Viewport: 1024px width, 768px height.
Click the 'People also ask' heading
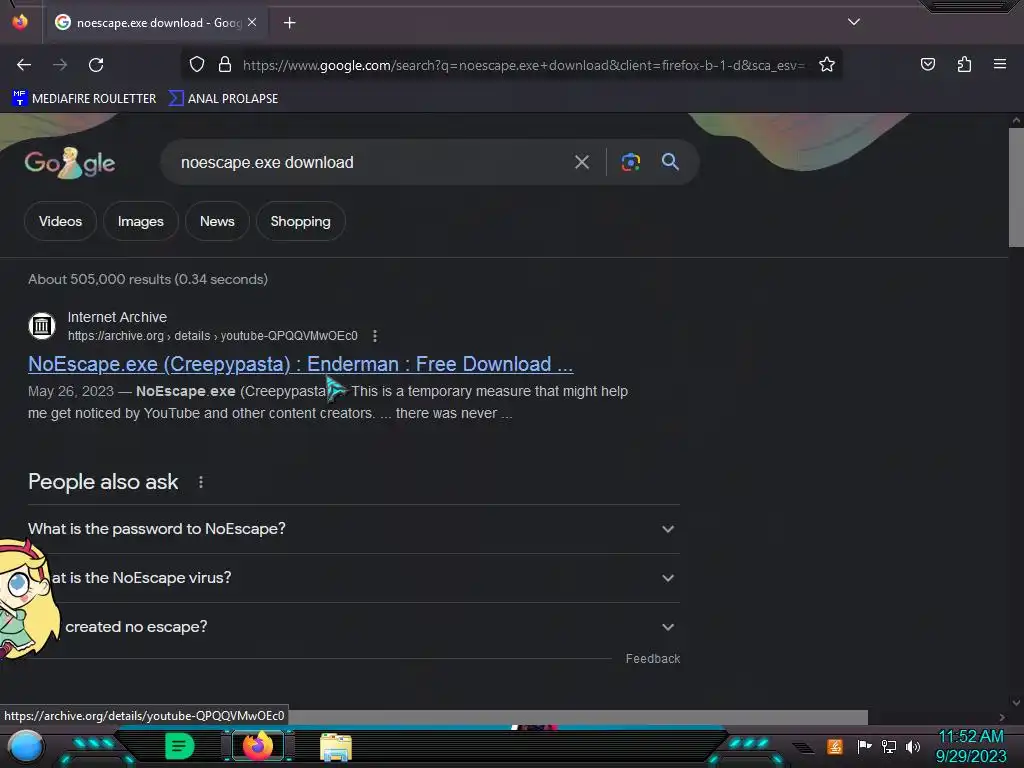103,482
